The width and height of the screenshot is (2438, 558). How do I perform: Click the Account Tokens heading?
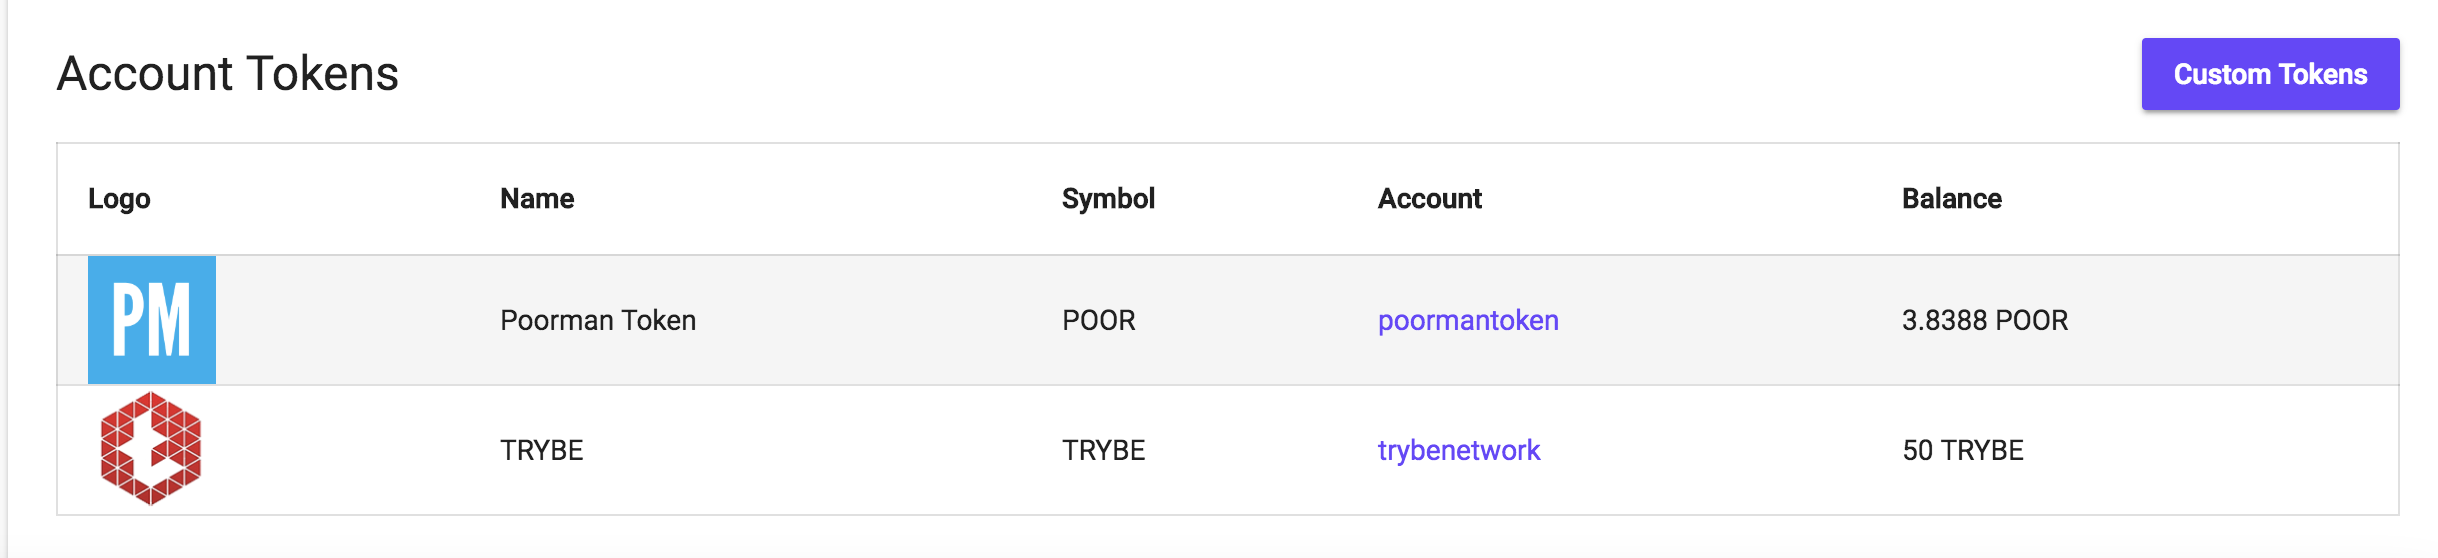point(228,73)
